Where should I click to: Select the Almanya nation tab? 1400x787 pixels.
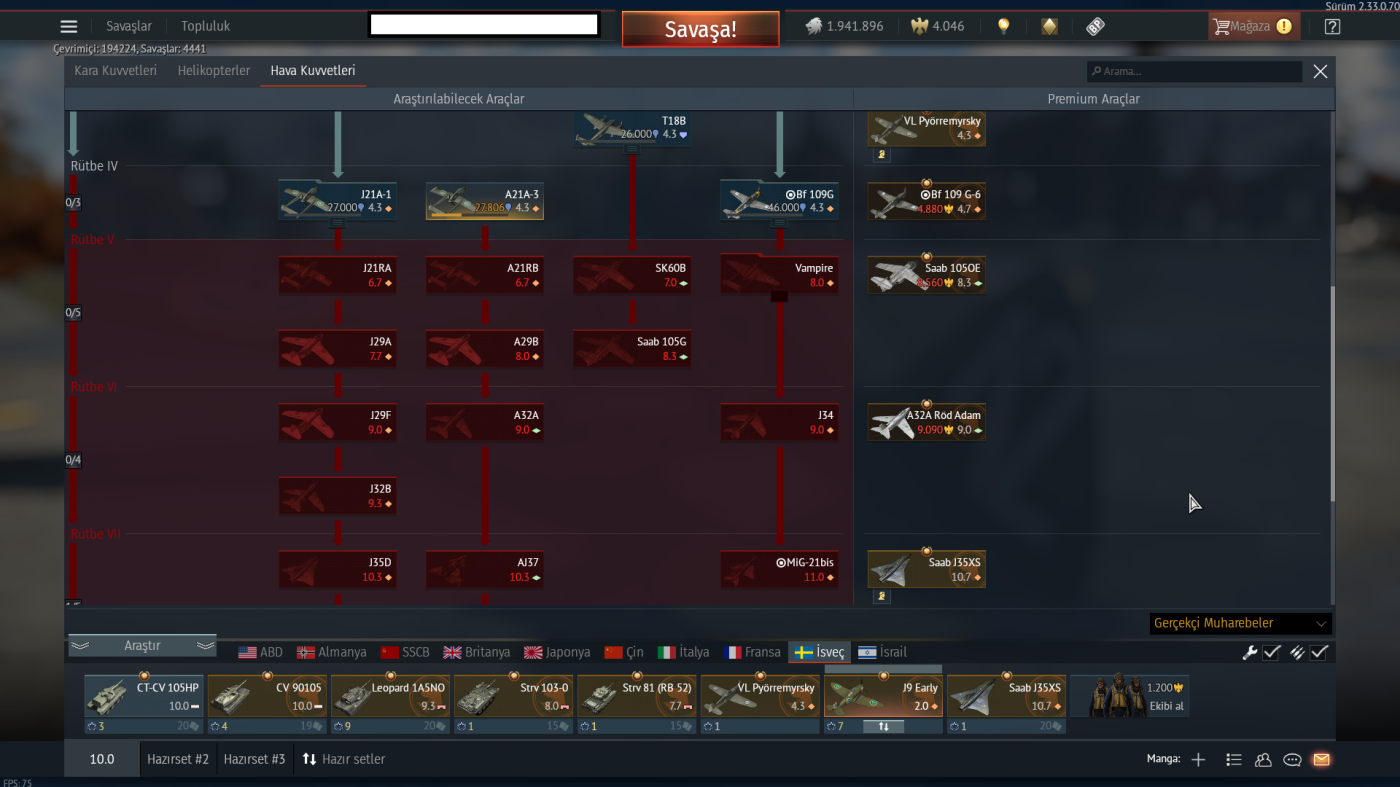point(332,652)
